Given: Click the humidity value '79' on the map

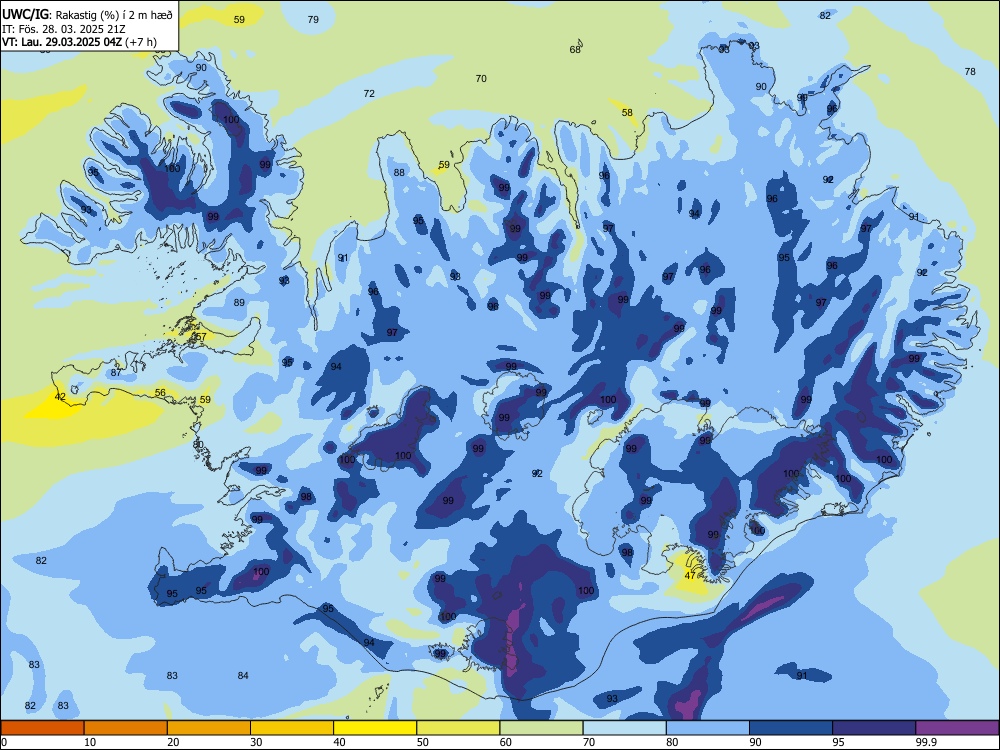Looking at the screenshot, I should point(313,20).
